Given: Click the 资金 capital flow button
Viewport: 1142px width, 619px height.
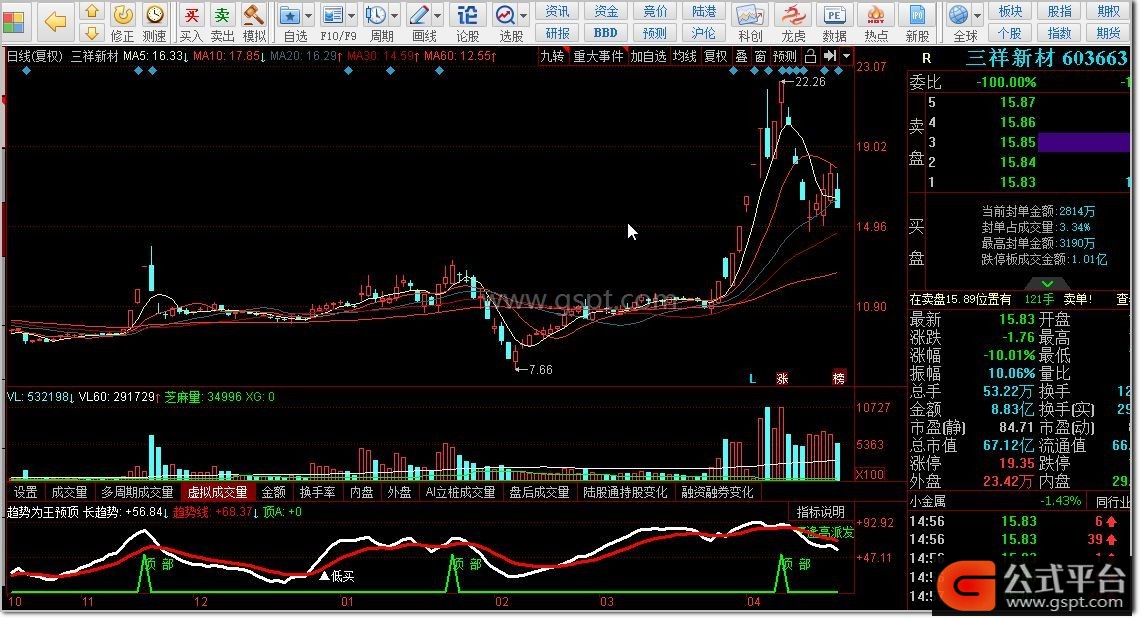Looking at the screenshot, I should point(606,12).
